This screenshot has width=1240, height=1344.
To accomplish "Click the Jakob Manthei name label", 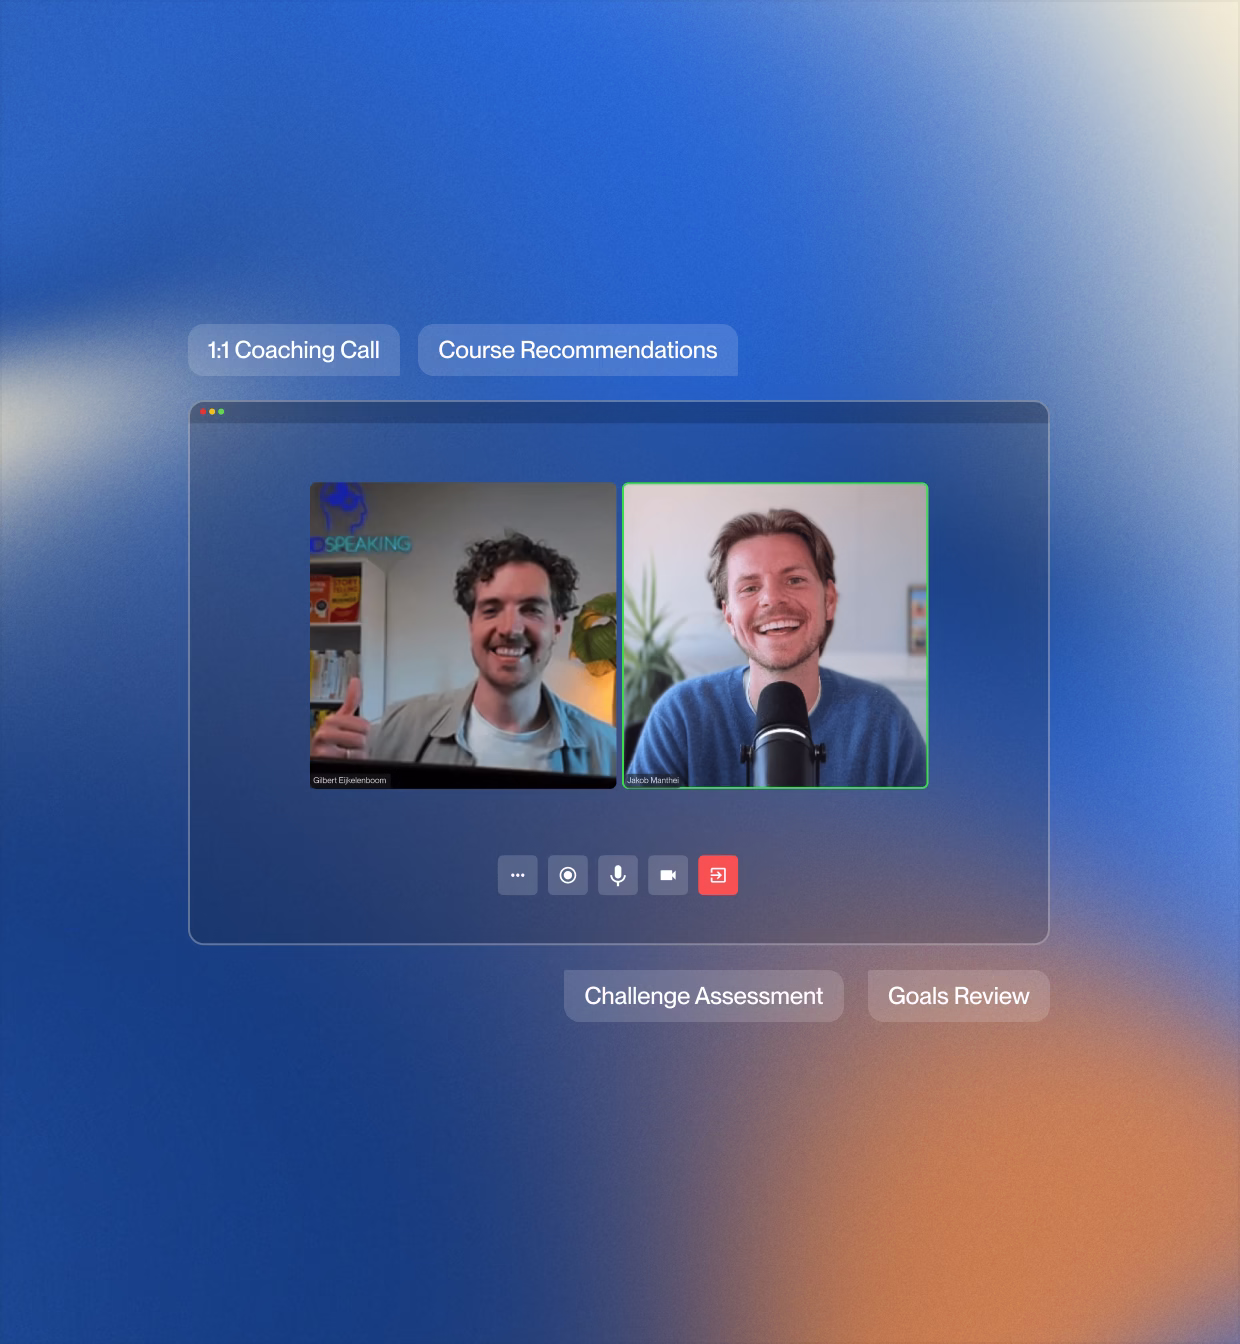I will pos(653,780).
